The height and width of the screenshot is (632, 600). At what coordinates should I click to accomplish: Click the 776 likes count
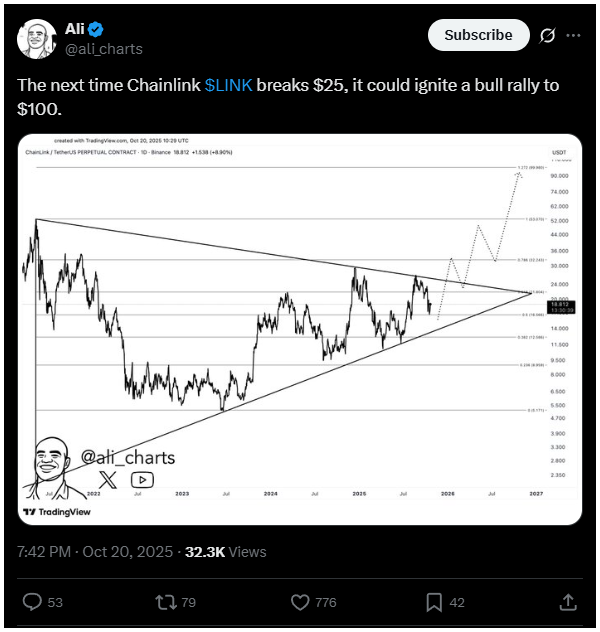[326, 602]
